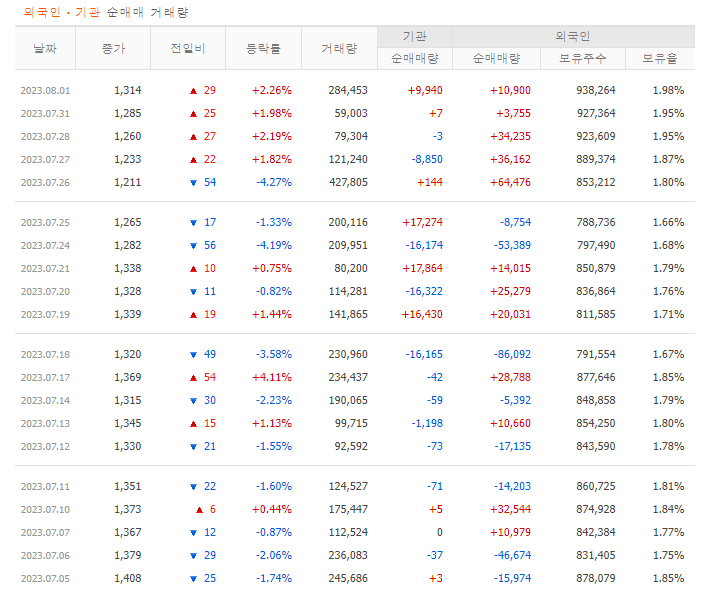Click holdings value 938,264
Image resolution: width=702 pixels, height=592 pixels.
click(596, 90)
